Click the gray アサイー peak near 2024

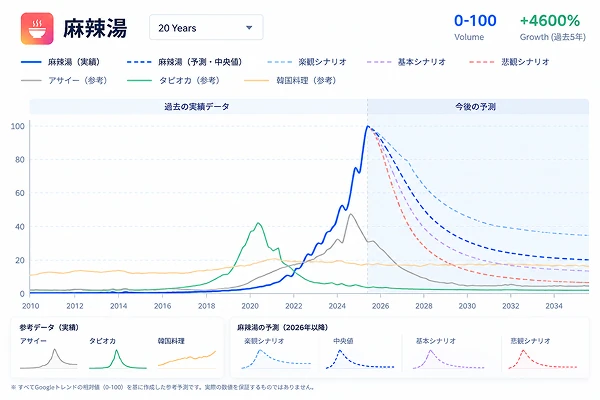pos(351,214)
